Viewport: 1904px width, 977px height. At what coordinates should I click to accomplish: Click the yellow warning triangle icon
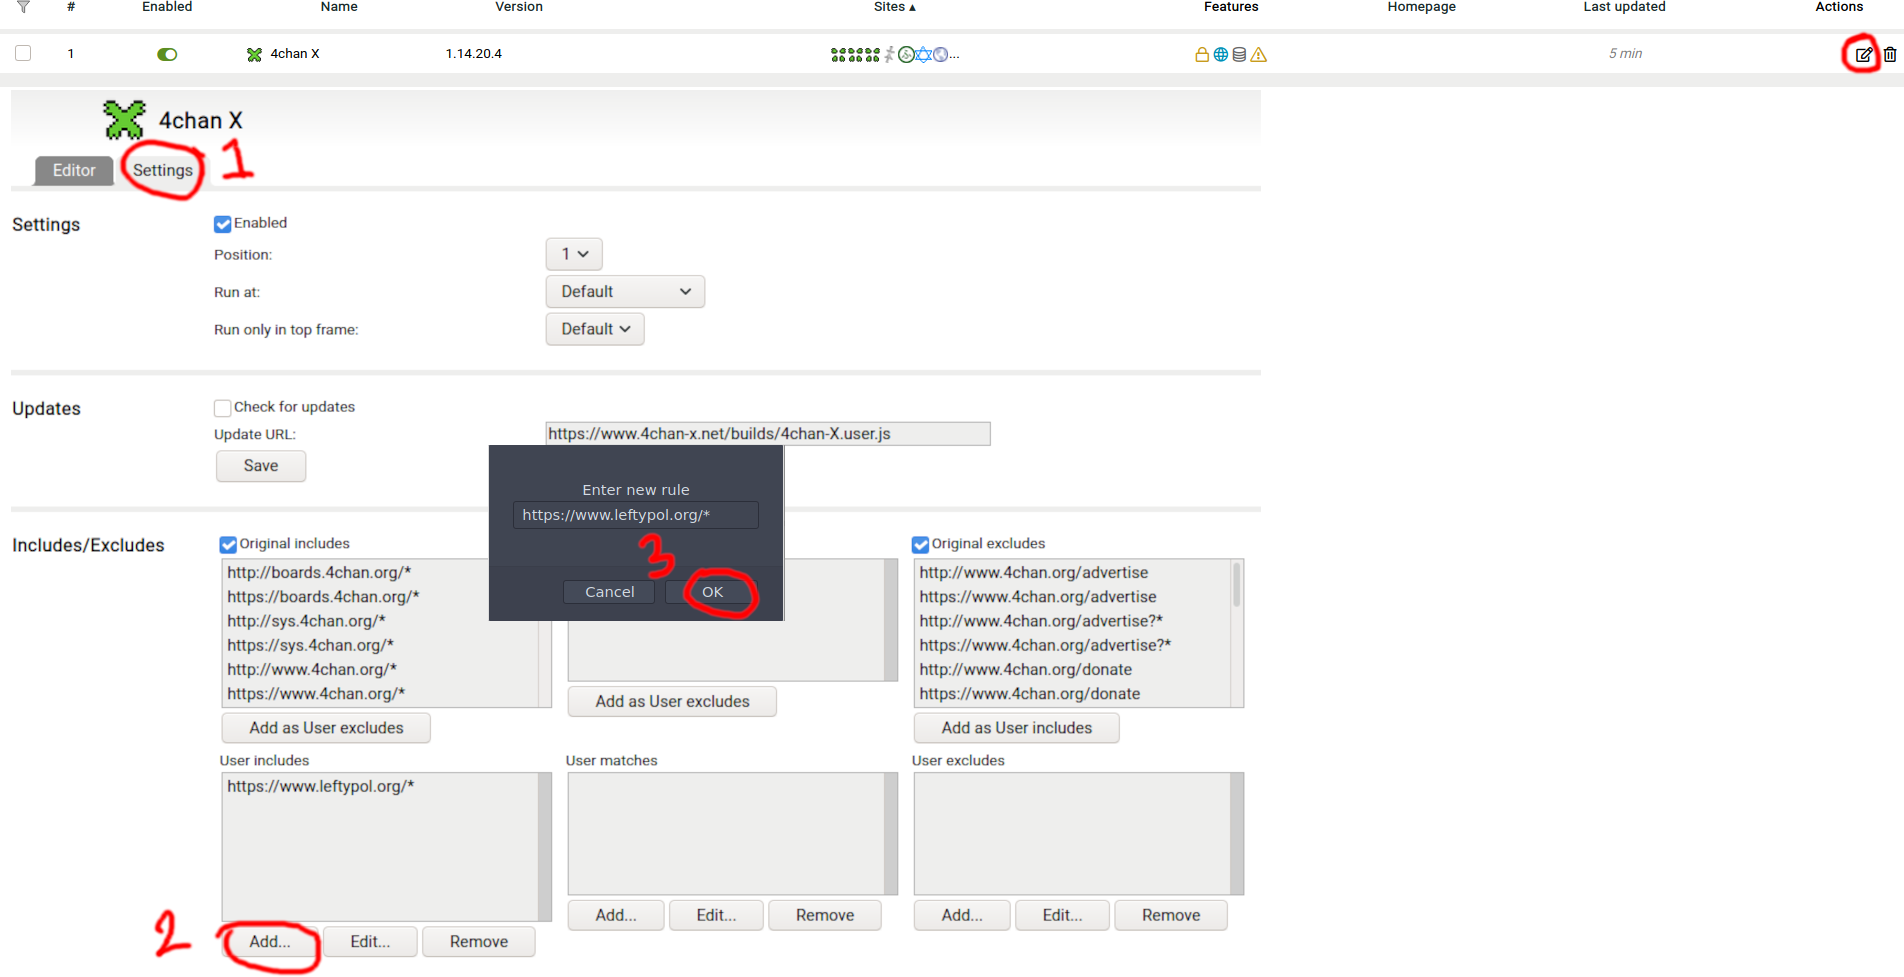1258,55
